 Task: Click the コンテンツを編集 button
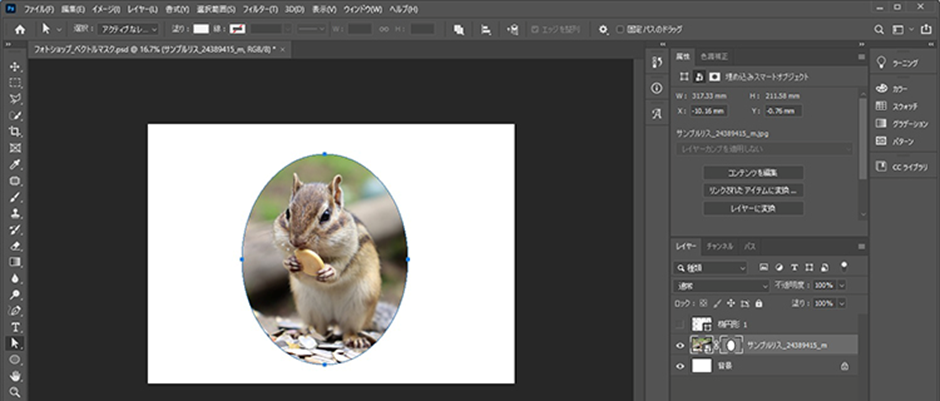coord(753,173)
